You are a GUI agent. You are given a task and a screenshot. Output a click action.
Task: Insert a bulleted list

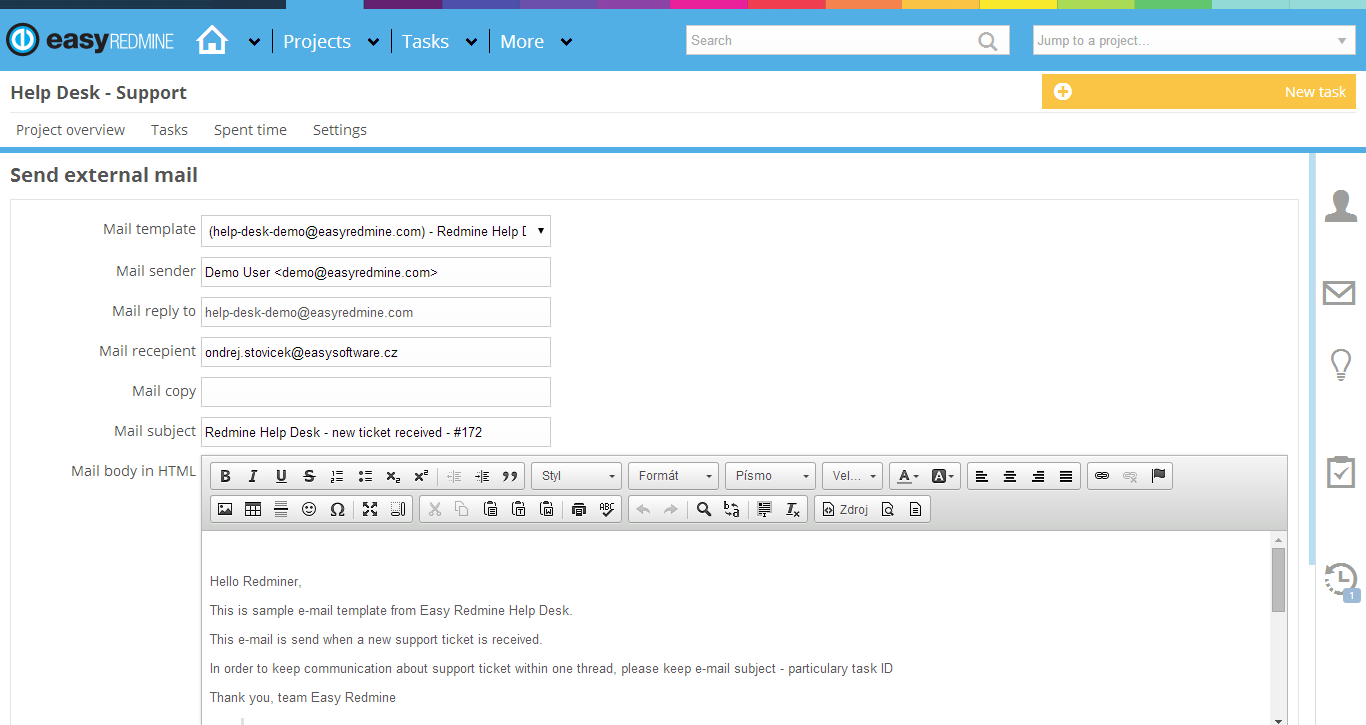365,476
